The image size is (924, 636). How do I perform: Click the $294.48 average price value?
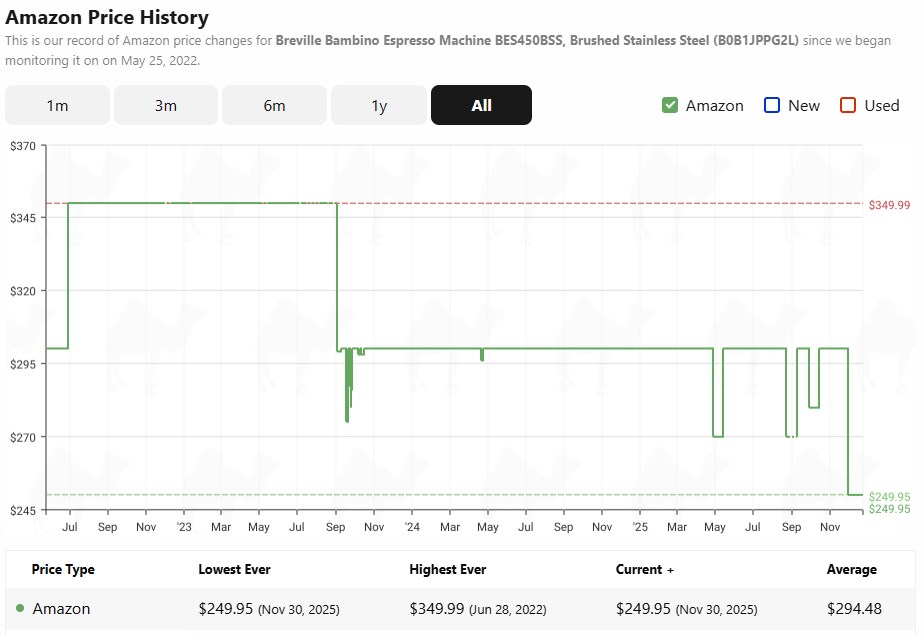pyautogui.click(x=854, y=608)
